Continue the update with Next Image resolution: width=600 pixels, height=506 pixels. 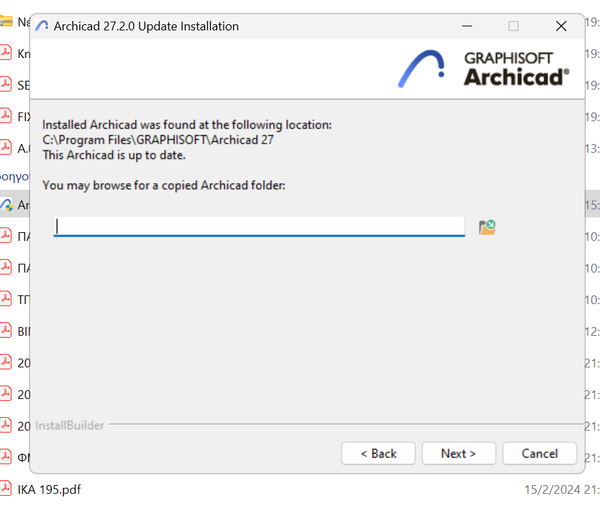459,454
